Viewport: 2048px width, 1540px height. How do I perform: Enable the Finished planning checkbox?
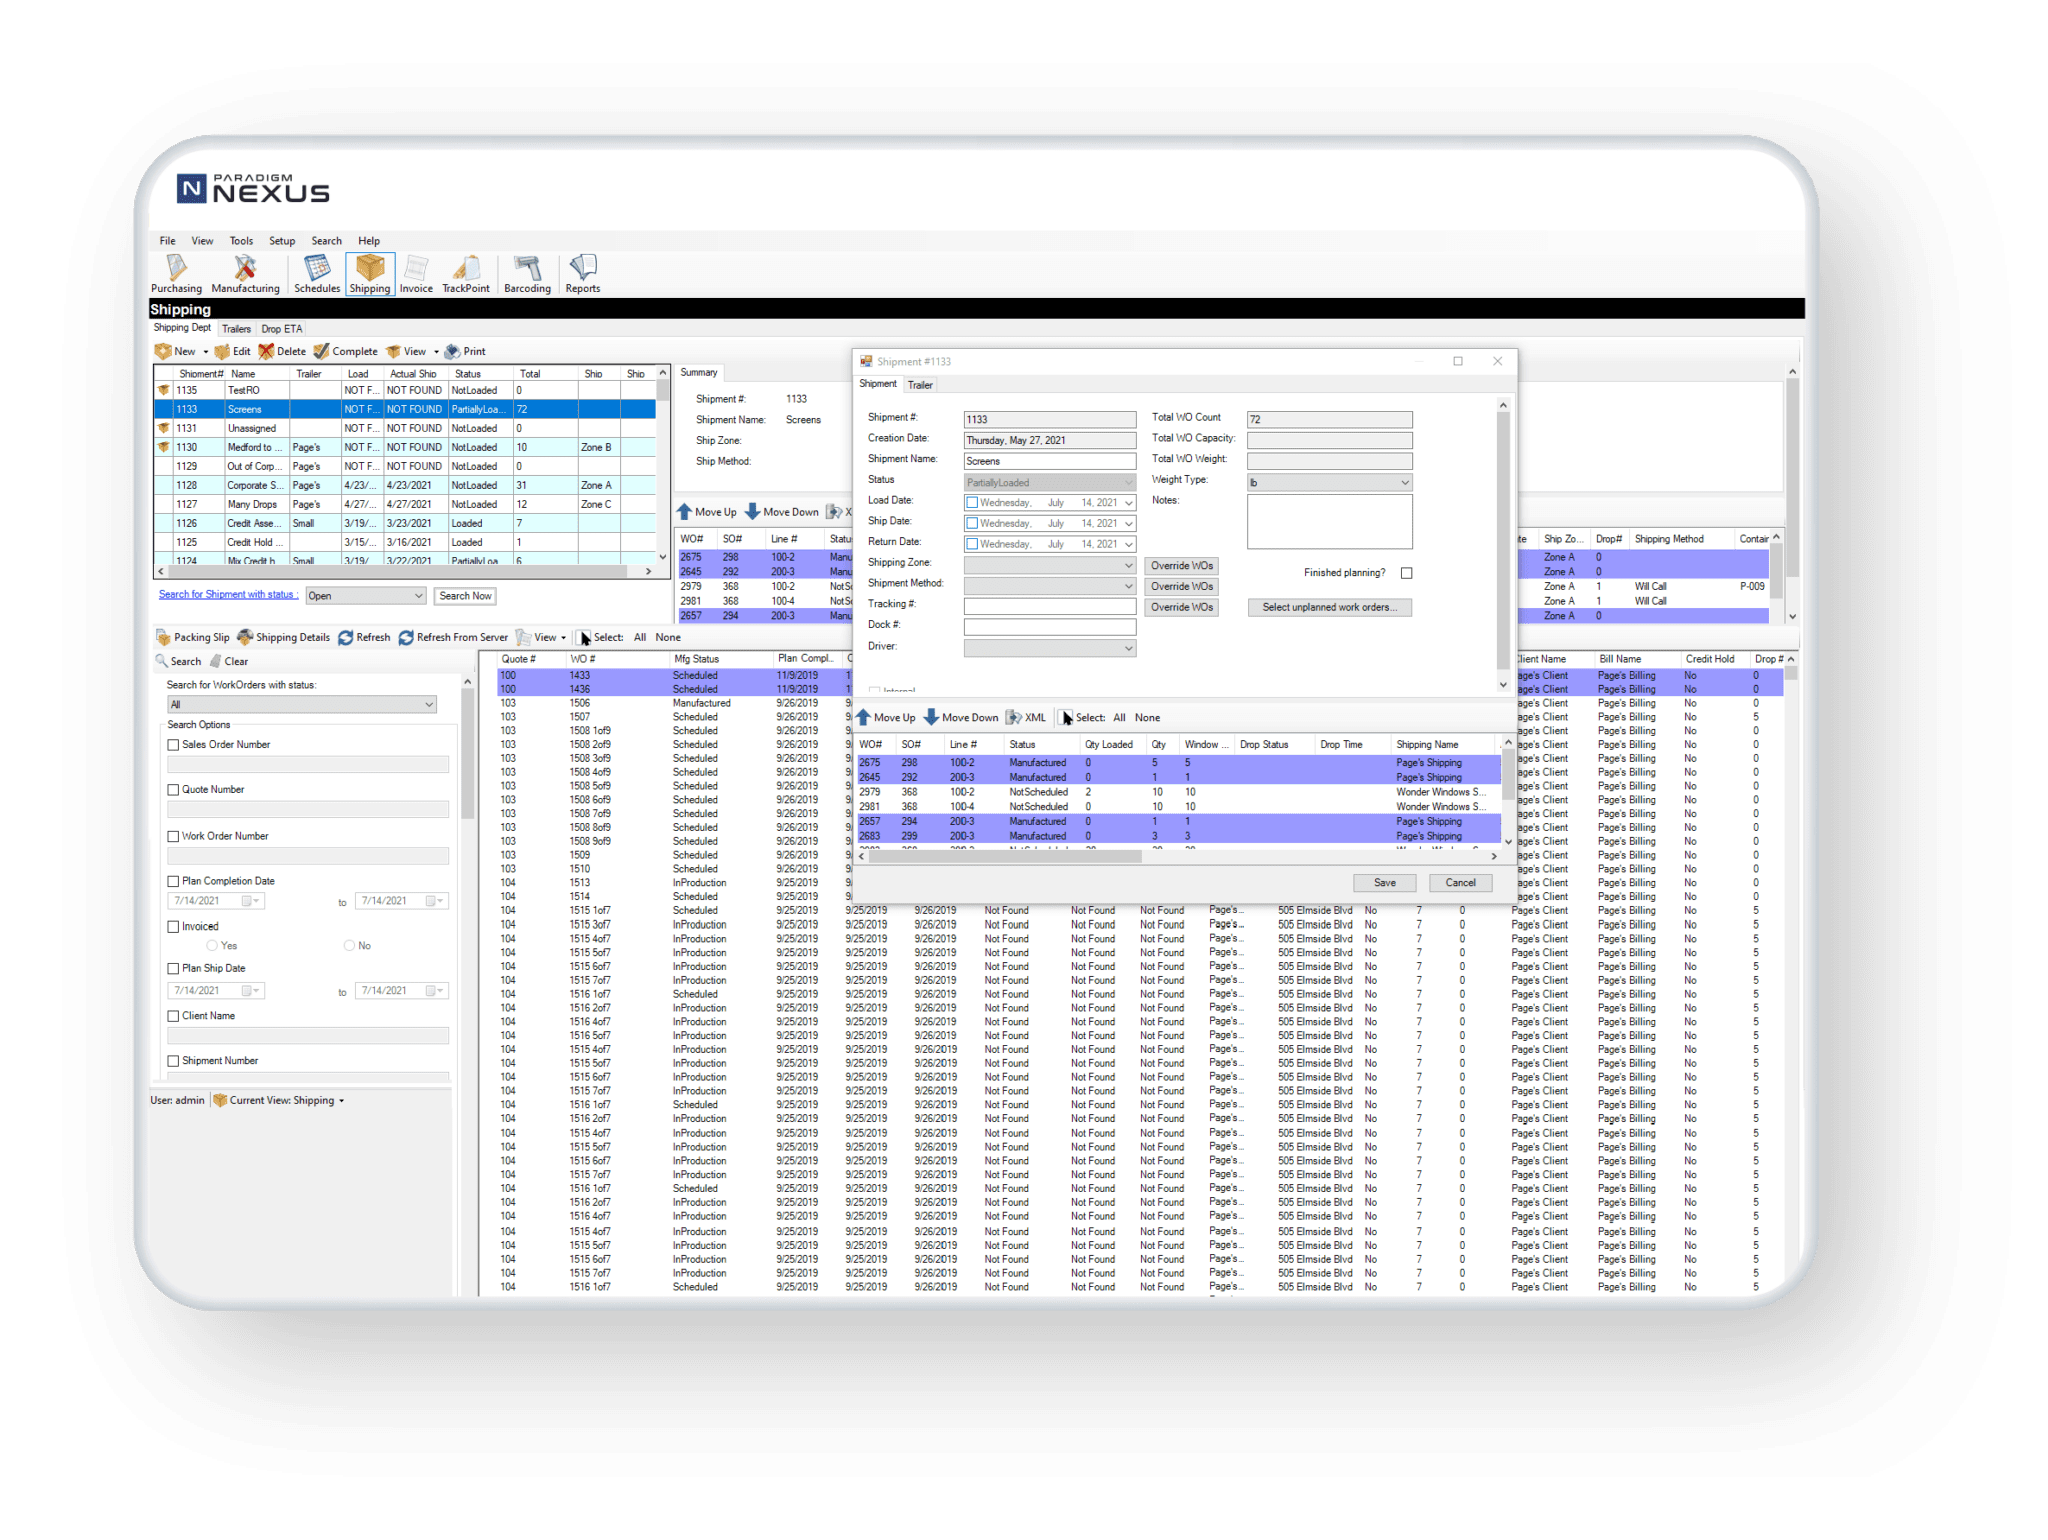click(1408, 573)
